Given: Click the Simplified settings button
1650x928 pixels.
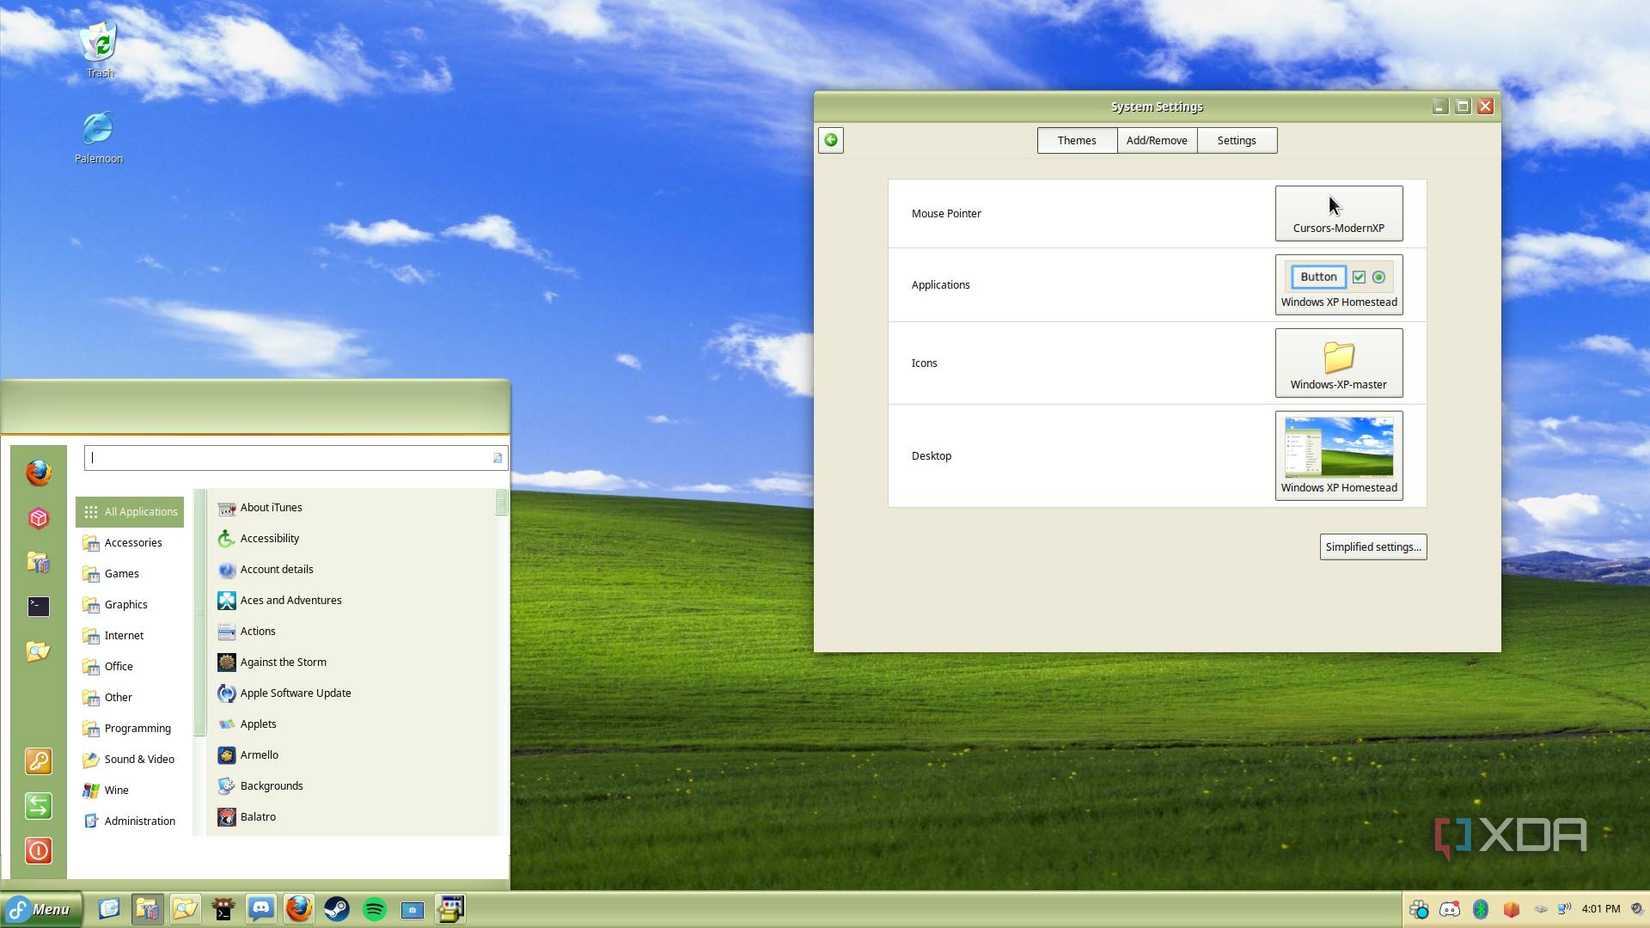Looking at the screenshot, I should pyautogui.click(x=1372, y=547).
